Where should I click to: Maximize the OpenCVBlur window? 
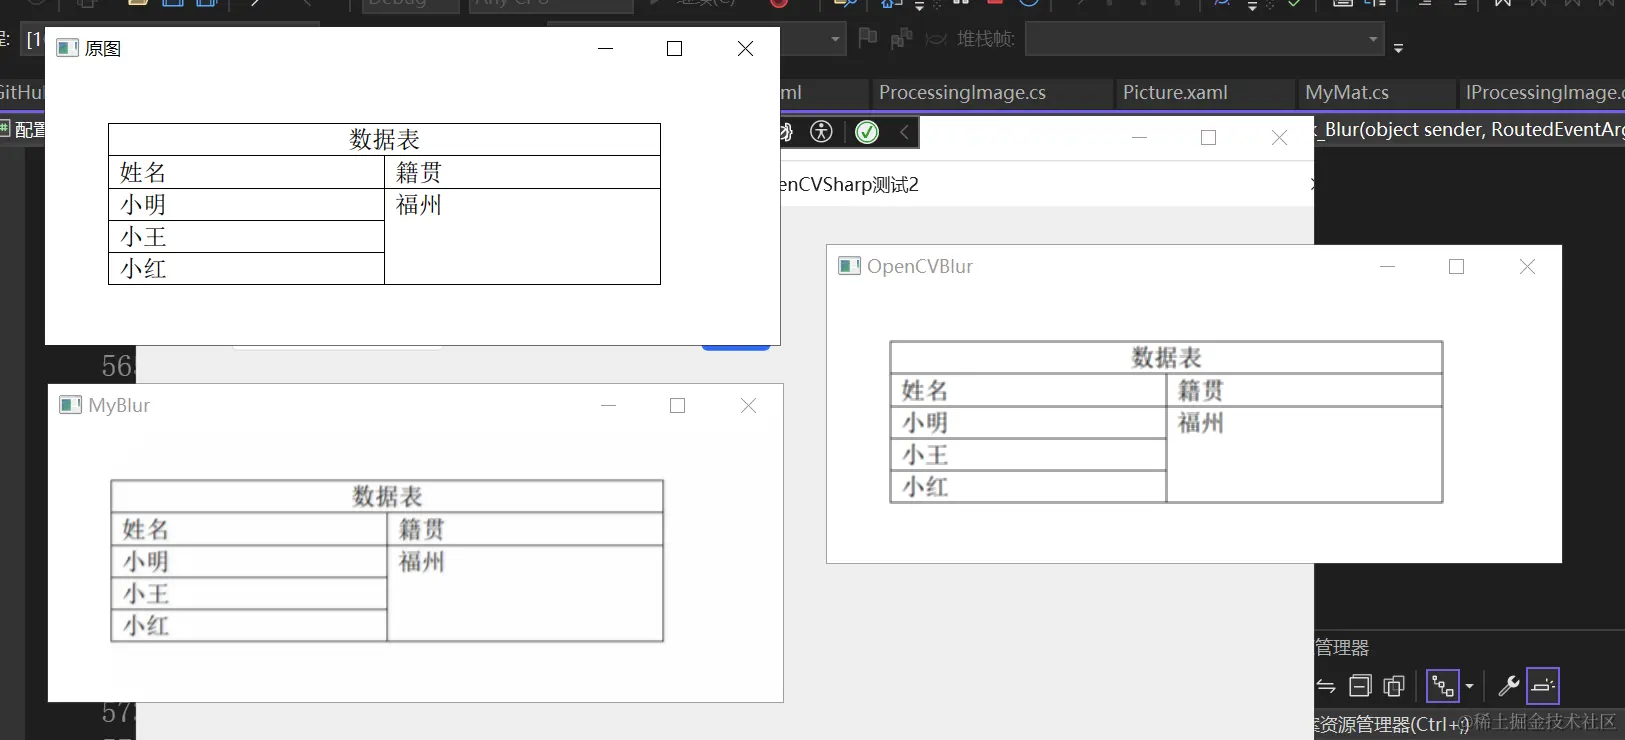pos(1457,266)
